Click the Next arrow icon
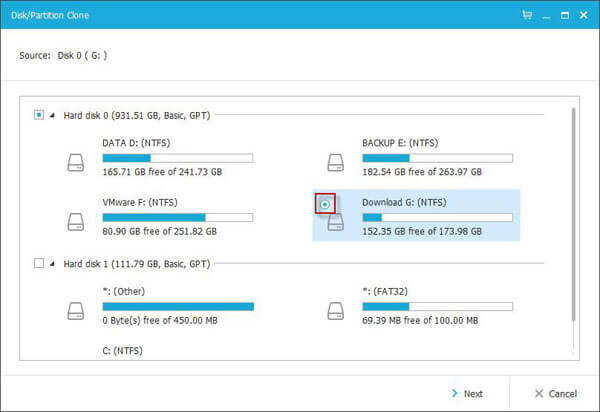600x412 pixels. pyautogui.click(x=455, y=393)
